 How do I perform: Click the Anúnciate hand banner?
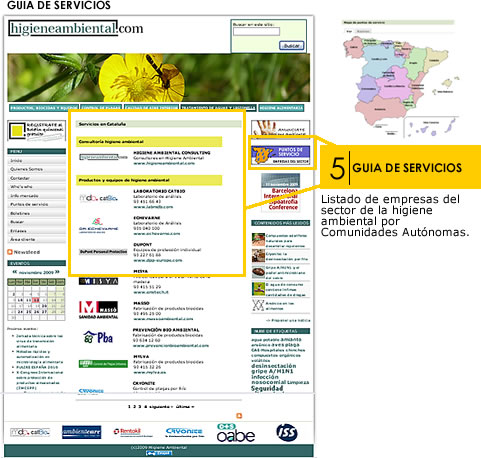tap(280, 128)
